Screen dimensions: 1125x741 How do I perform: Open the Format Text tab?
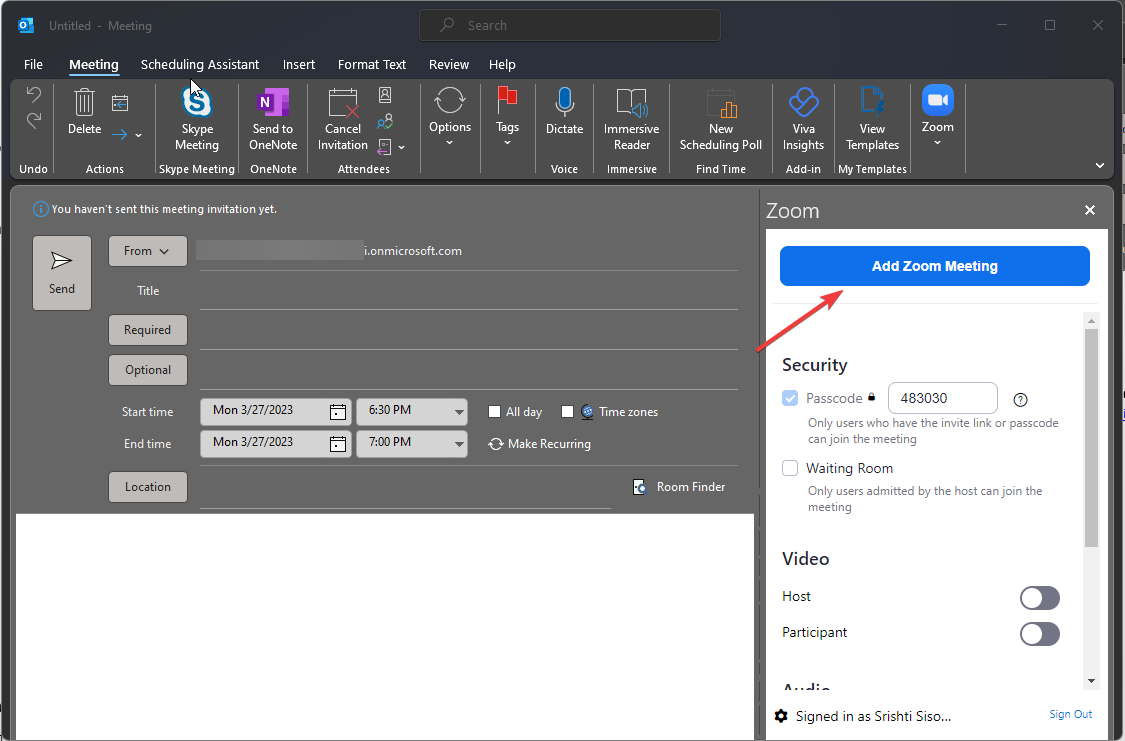click(x=371, y=64)
